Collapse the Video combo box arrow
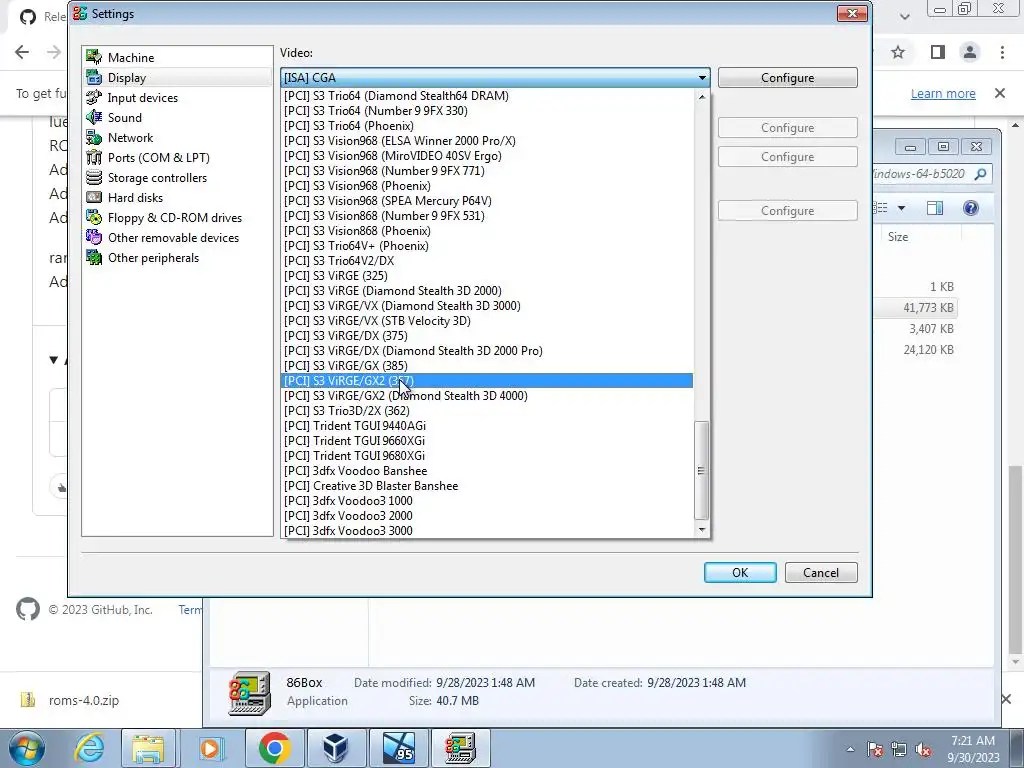This screenshot has height=768, width=1024. coord(702,78)
